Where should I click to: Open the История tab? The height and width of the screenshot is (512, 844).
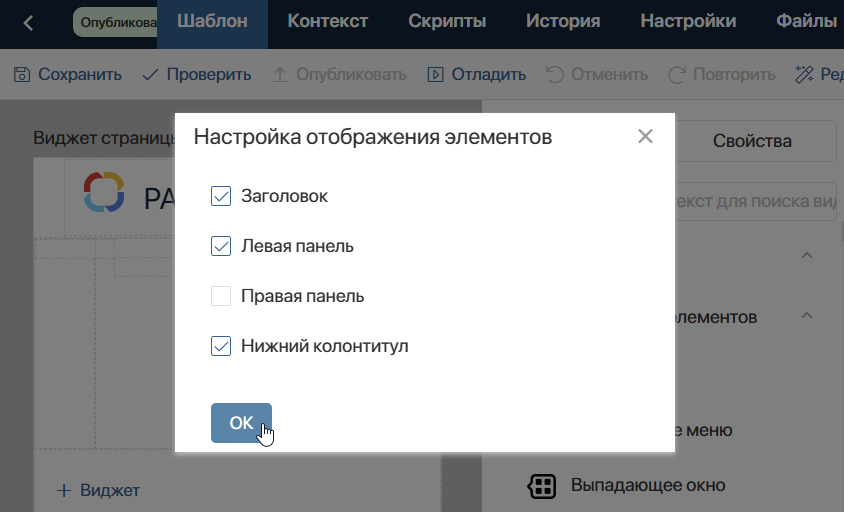[x=563, y=21]
